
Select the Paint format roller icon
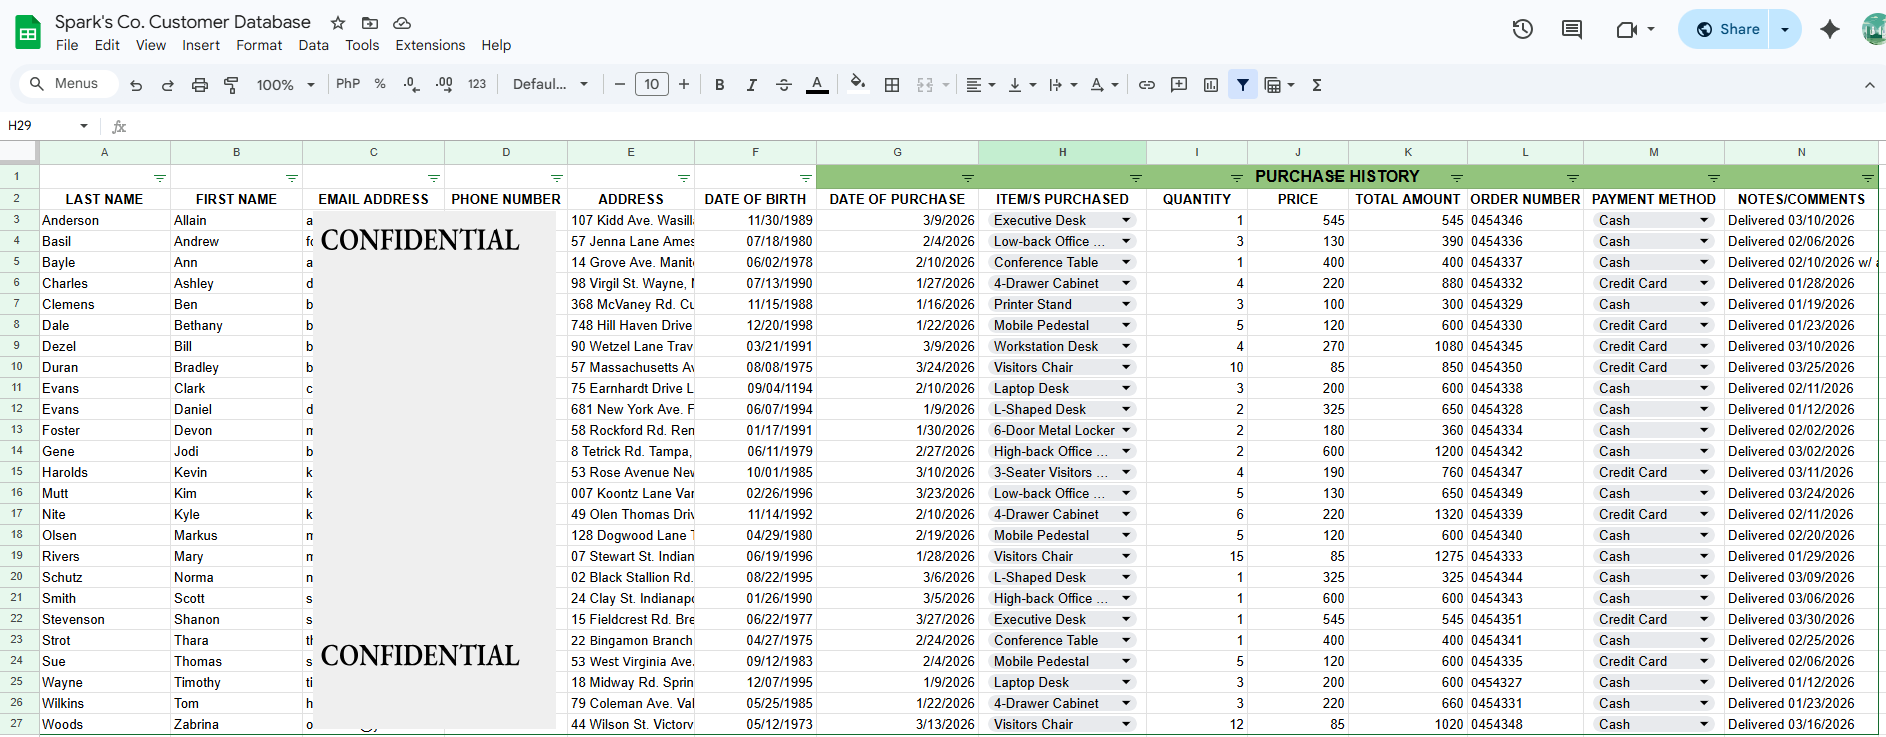click(x=231, y=85)
